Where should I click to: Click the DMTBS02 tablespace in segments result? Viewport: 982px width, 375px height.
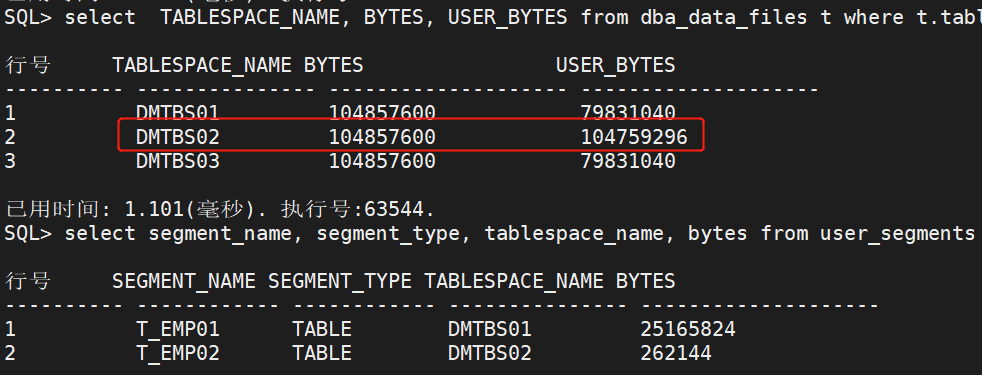click(490, 354)
